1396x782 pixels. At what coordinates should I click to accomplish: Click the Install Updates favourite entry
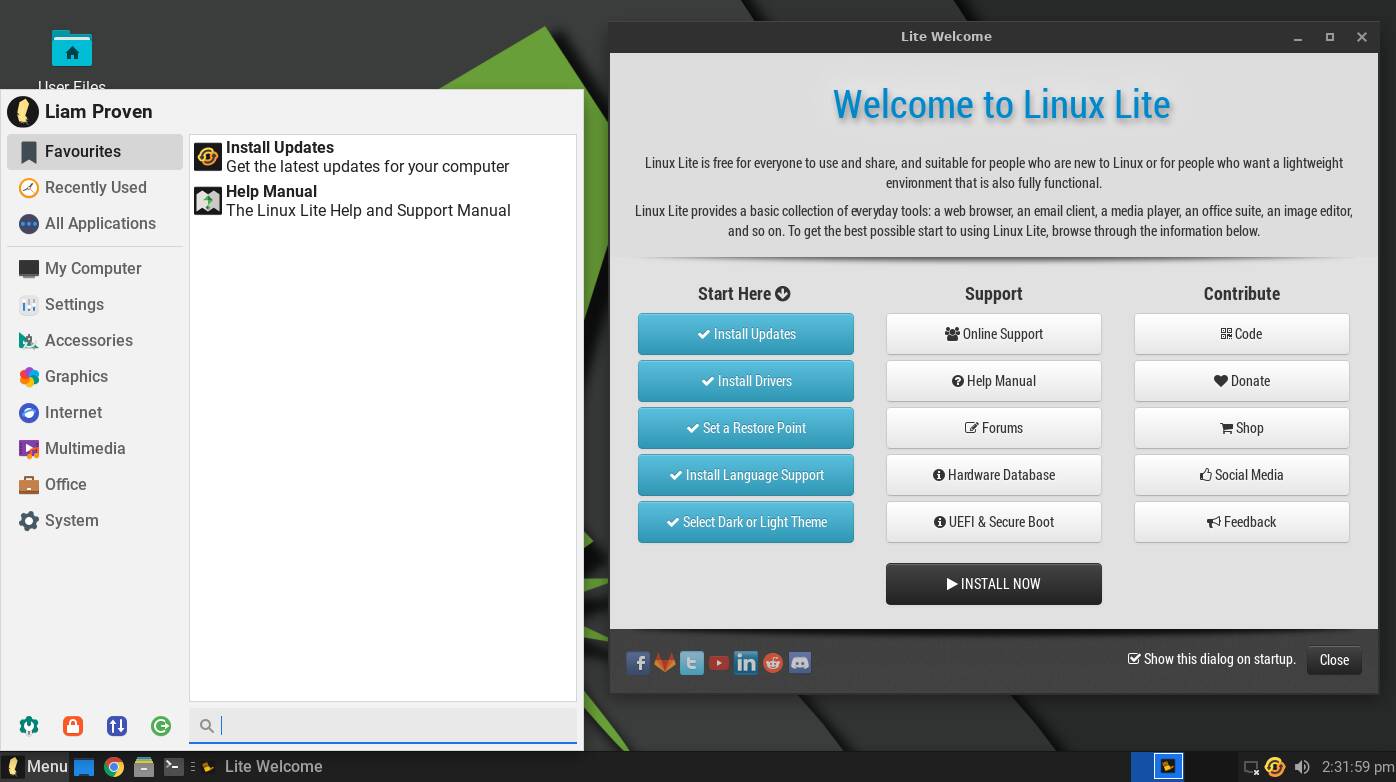click(383, 157)
